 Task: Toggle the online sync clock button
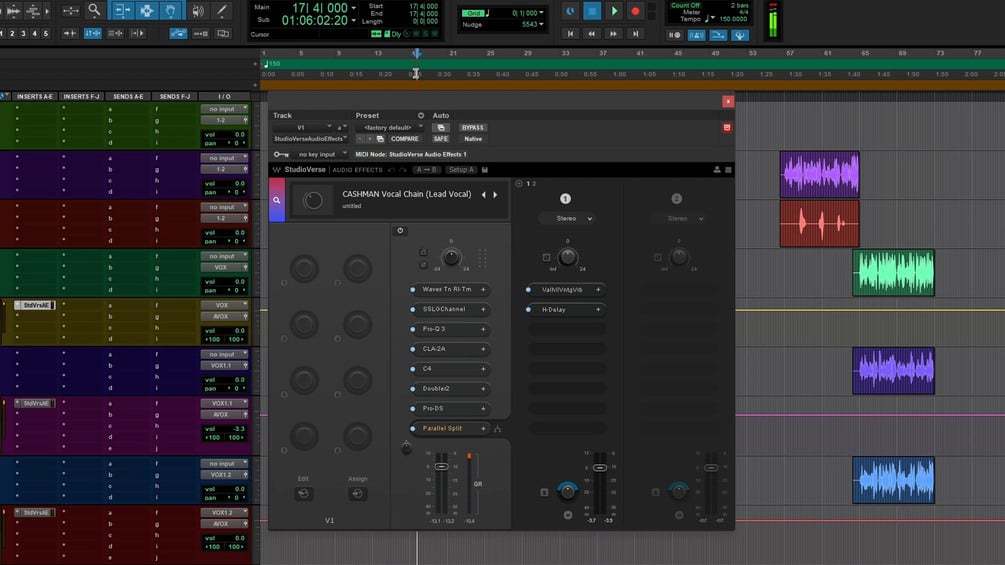click(x=570, y=11)
